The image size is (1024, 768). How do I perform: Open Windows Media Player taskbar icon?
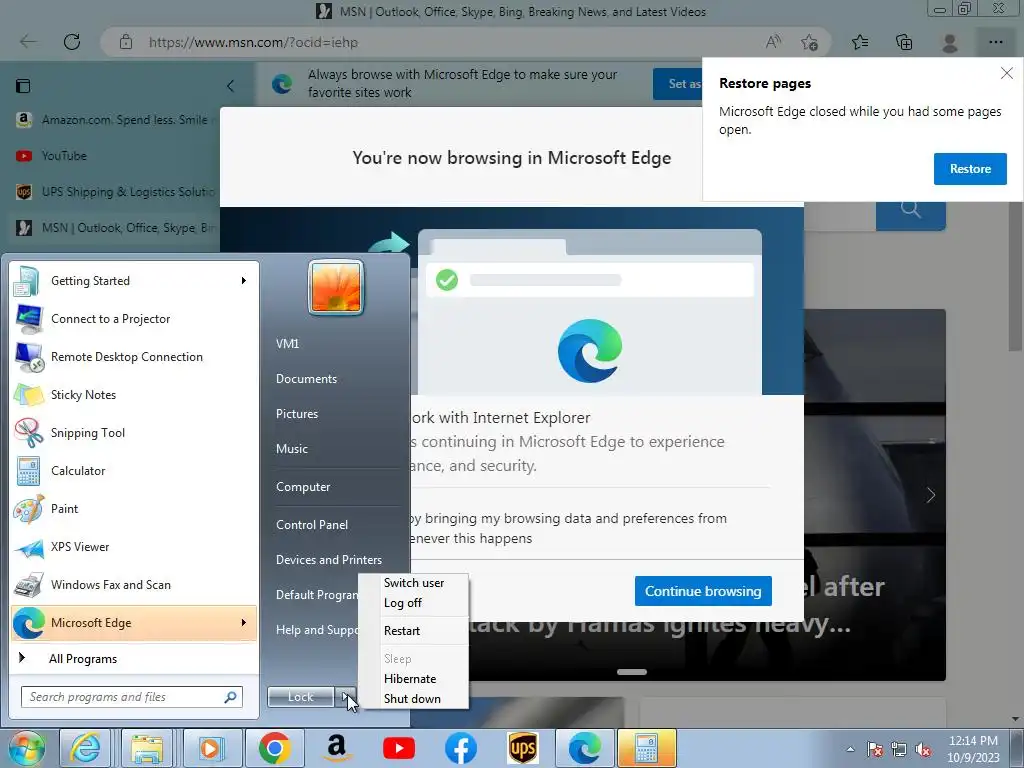(x=210, y=748)
